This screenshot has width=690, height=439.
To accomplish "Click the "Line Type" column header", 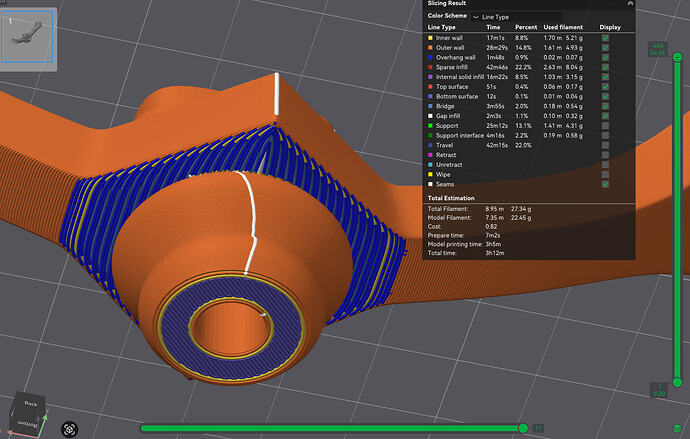I will [441, 27].
